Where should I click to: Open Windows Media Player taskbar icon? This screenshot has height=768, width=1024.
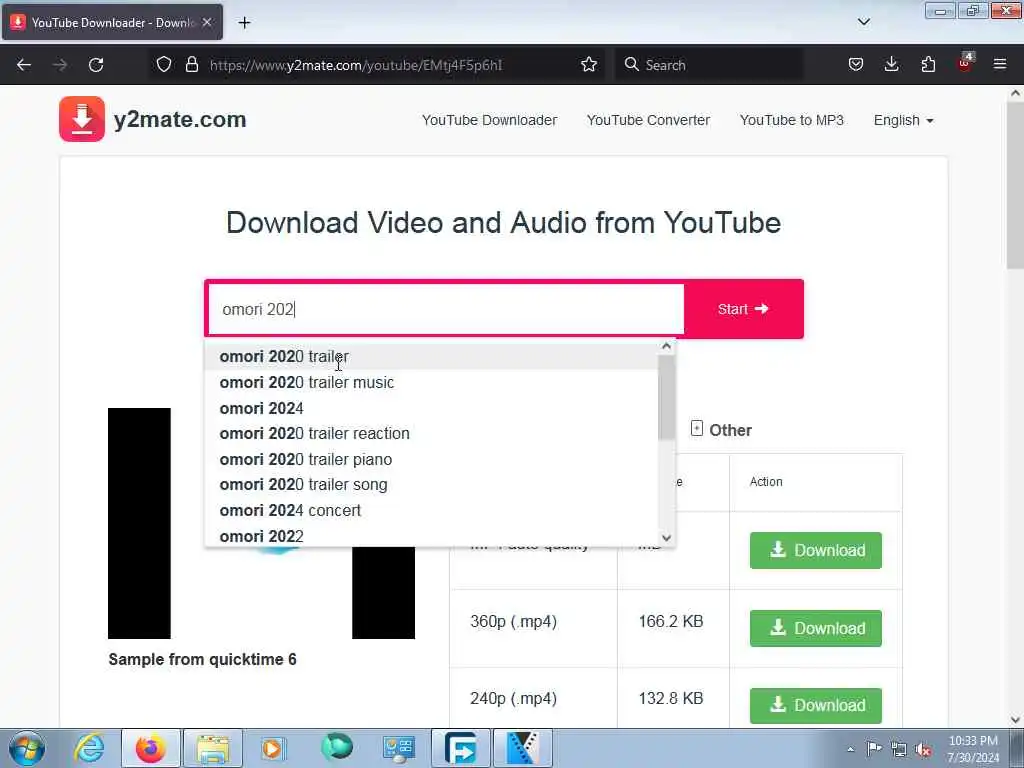coord(274,748)
